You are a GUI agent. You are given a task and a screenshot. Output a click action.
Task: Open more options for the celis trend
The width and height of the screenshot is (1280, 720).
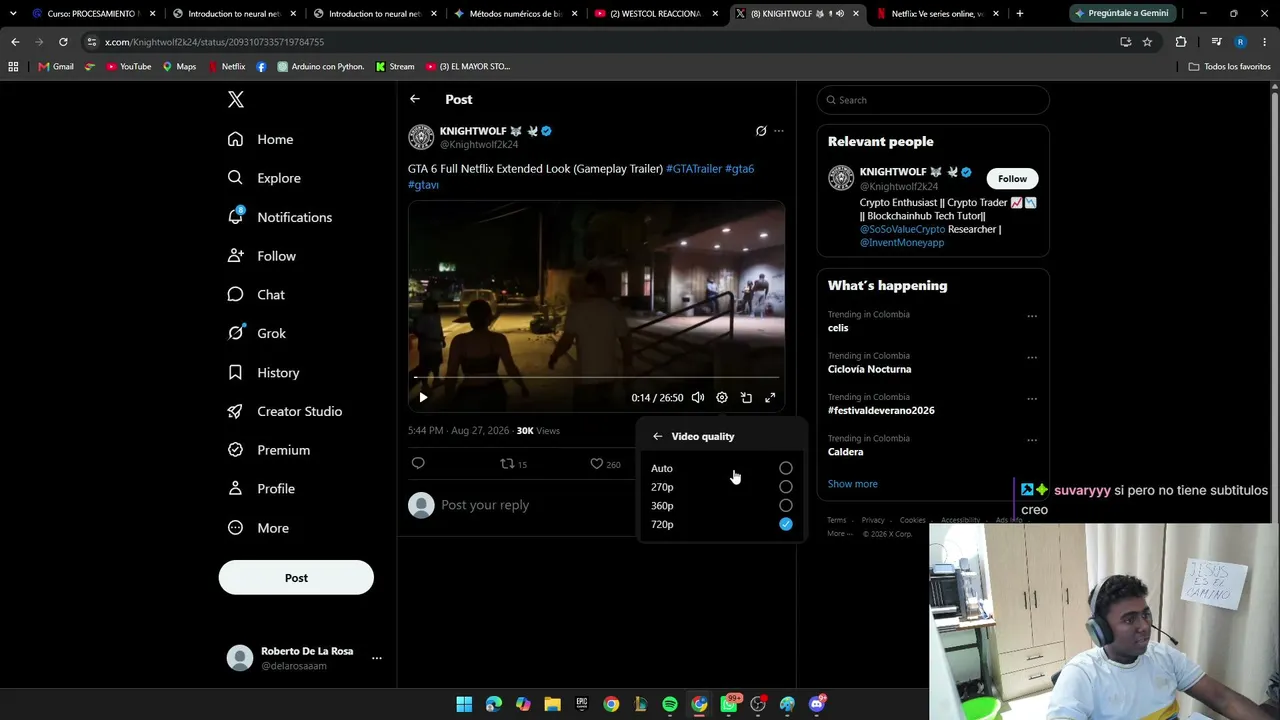(x=1032, y=317)
